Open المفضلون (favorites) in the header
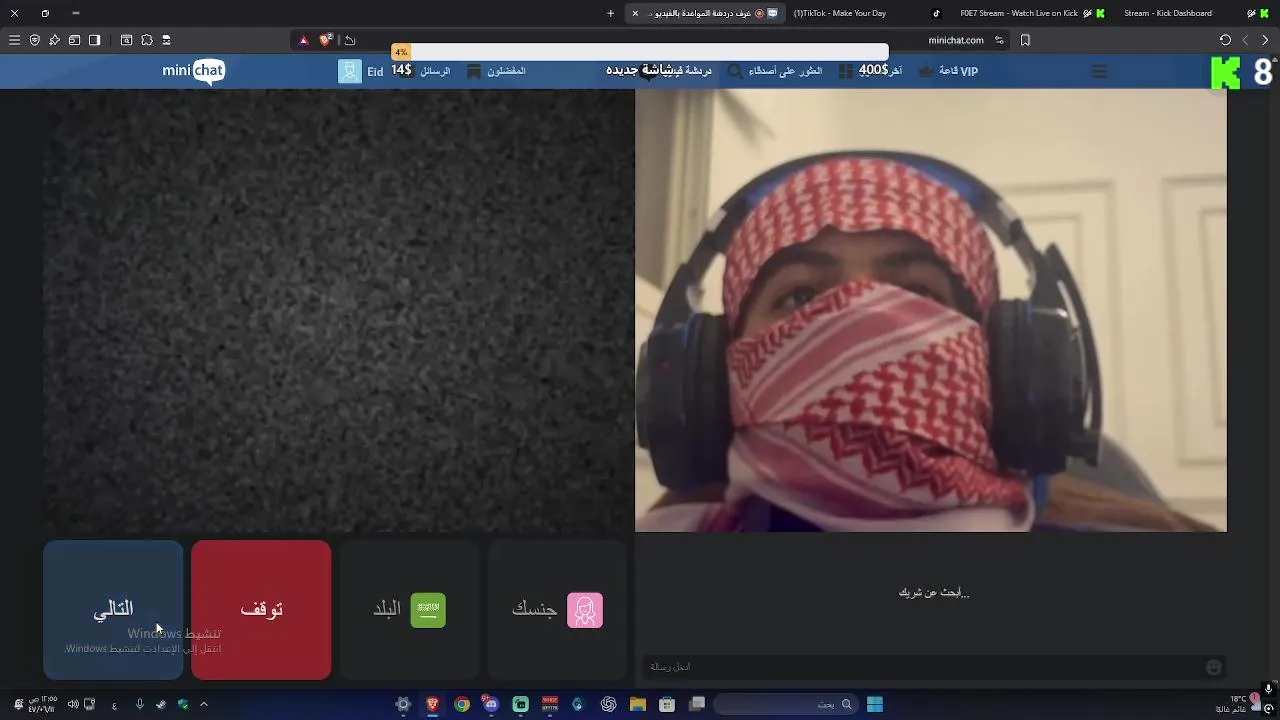The height and width of the screenshot is (720, 1280). point(497,71)
